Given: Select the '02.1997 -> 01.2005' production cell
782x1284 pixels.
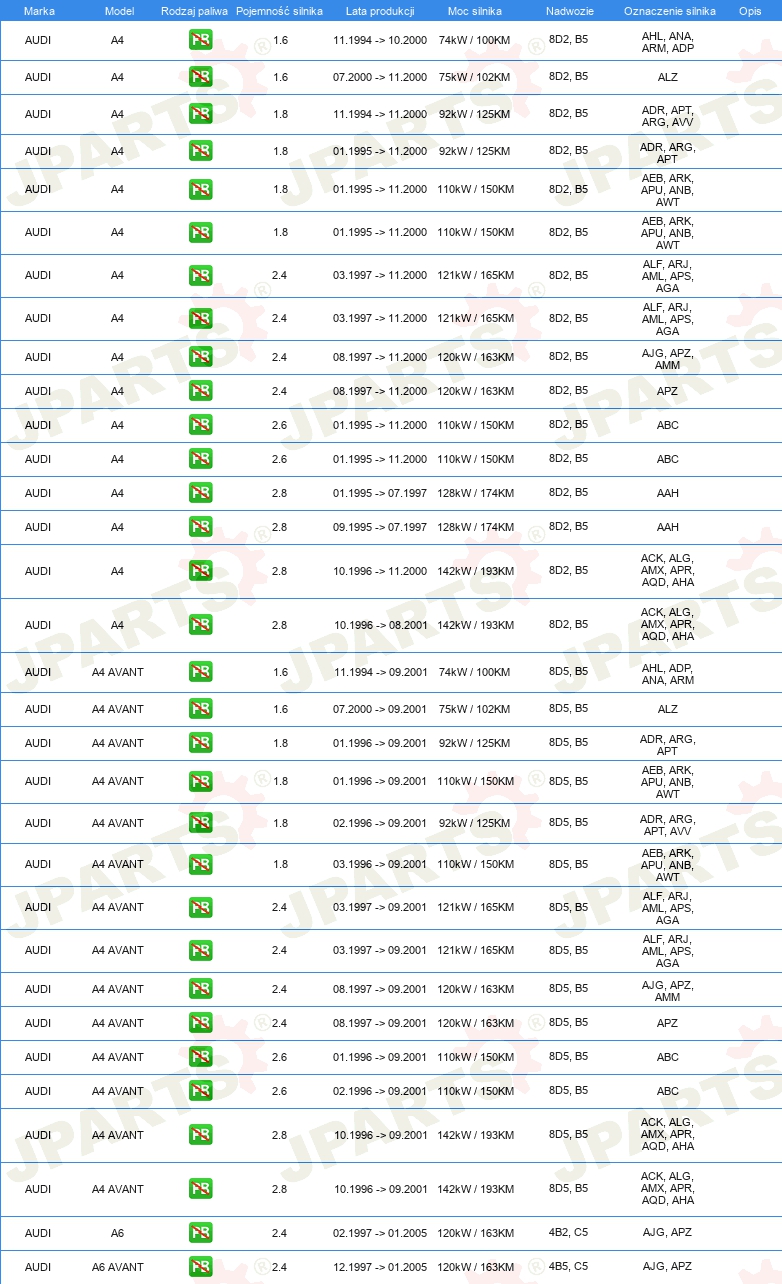Looking at the screenshot, I should [x=380, y=1233].
